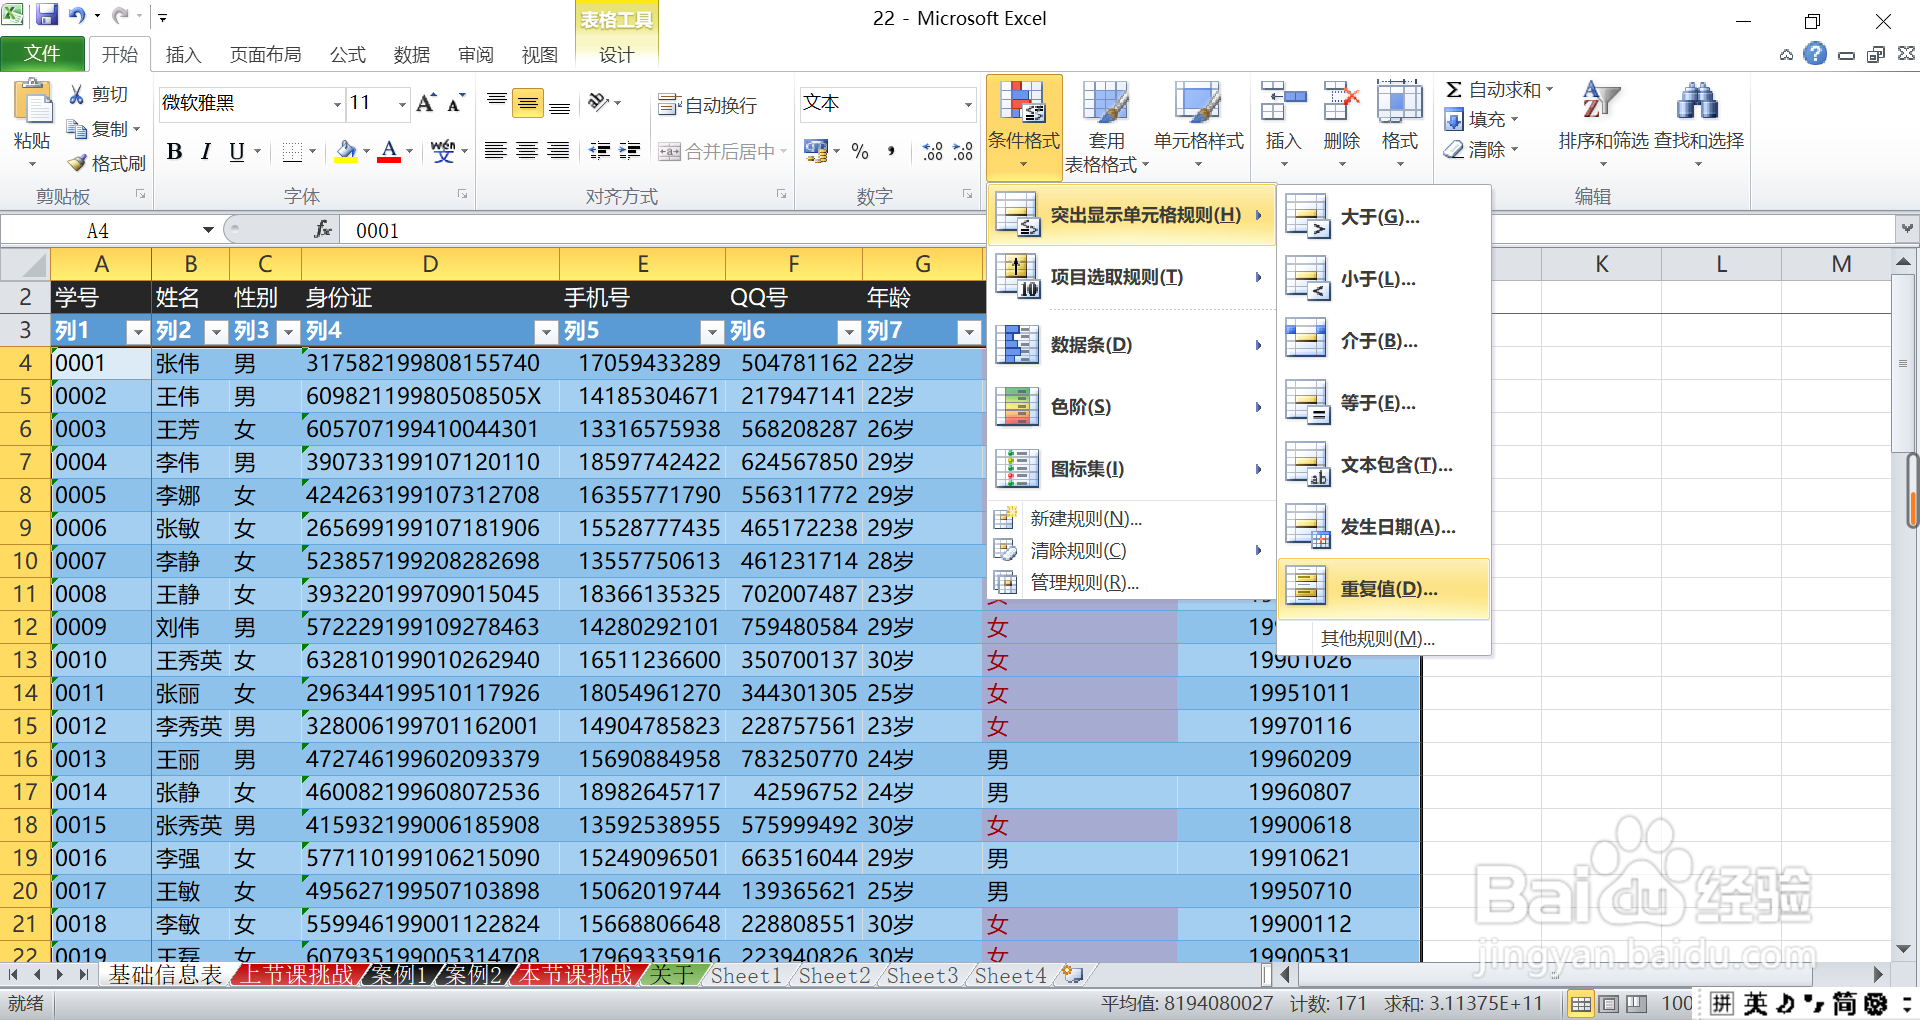
Task: Click the wén phonetic guide icon
Action: (443, 151)
